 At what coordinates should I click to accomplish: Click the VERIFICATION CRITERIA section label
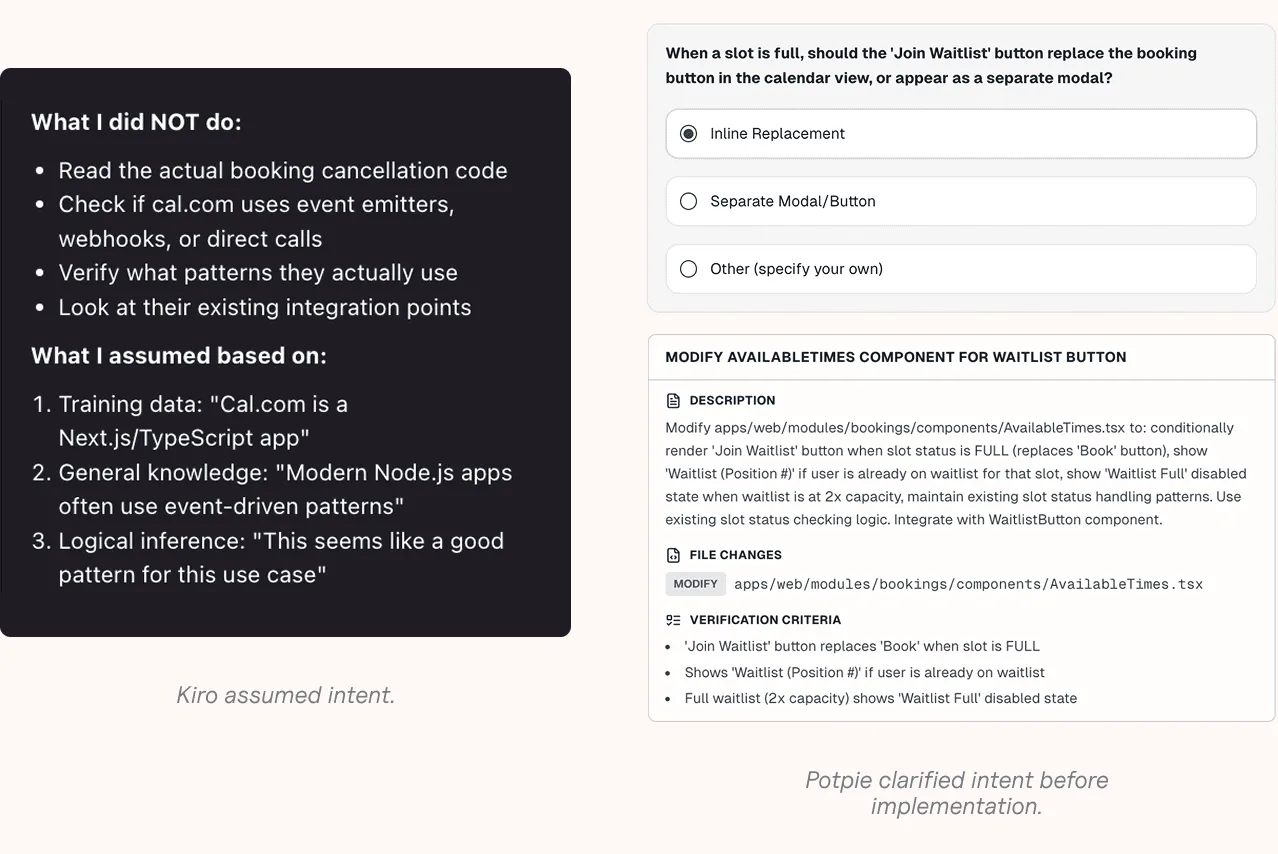coord(765,620)
